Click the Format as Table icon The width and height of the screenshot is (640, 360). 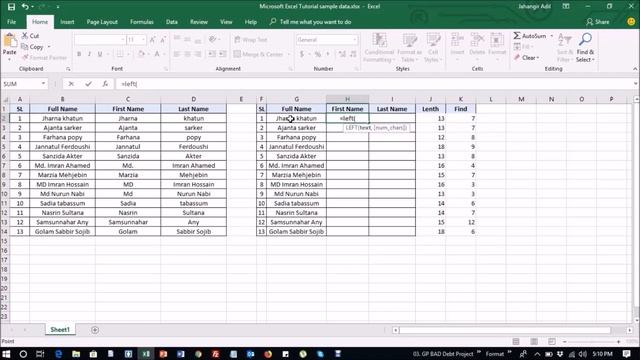point(409,40)
